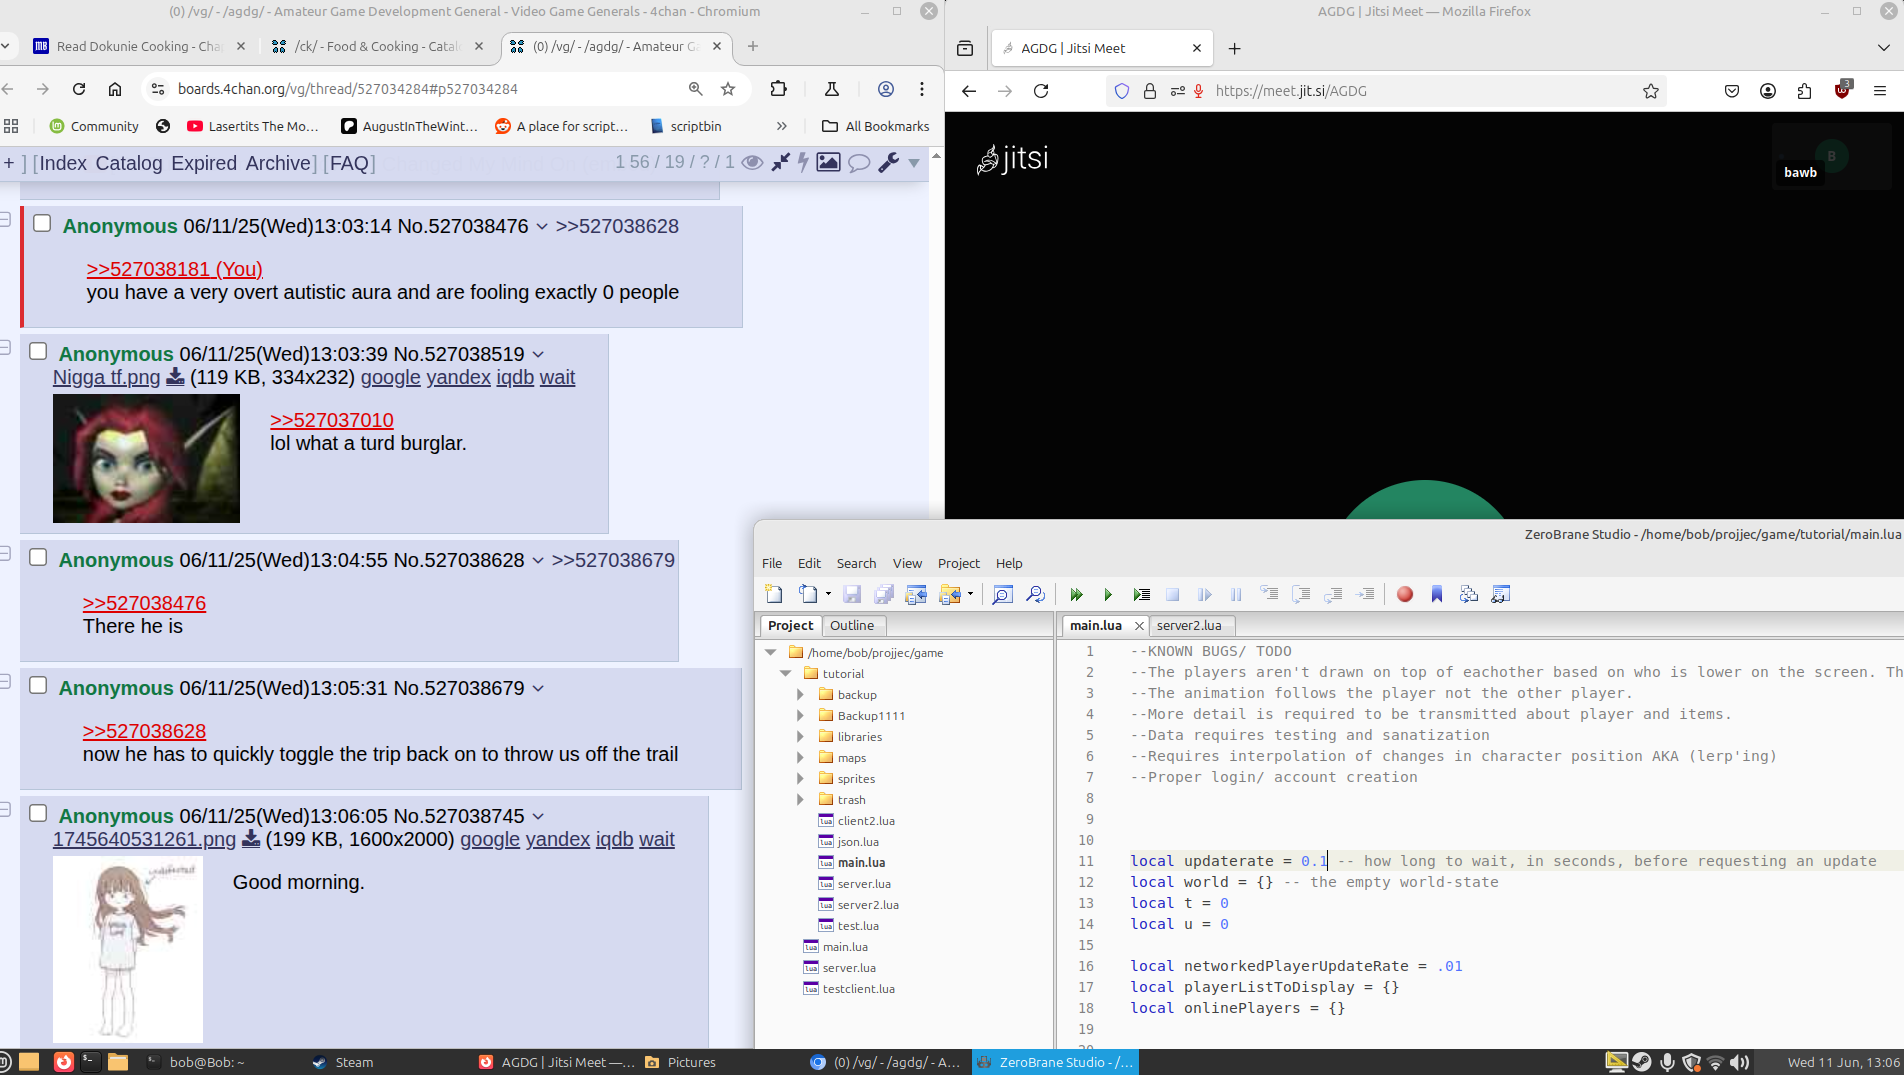Click the Steam tray icon in system panel
Image resolution: width=1904 pixels, height=1075 pixels.
coord(1641,1062)
